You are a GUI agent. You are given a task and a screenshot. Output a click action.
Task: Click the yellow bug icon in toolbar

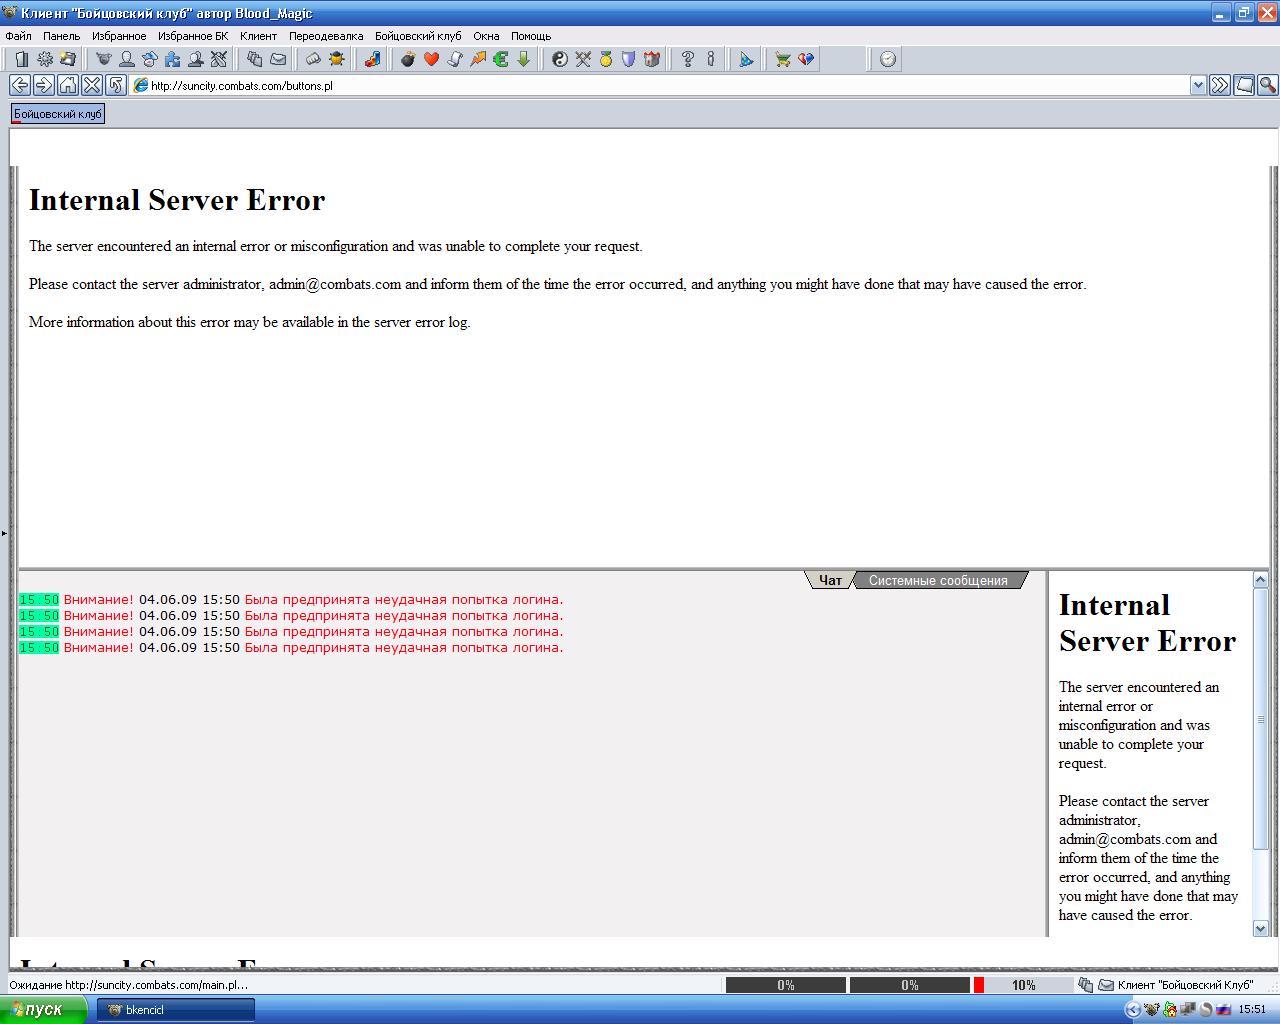point(336,59)
